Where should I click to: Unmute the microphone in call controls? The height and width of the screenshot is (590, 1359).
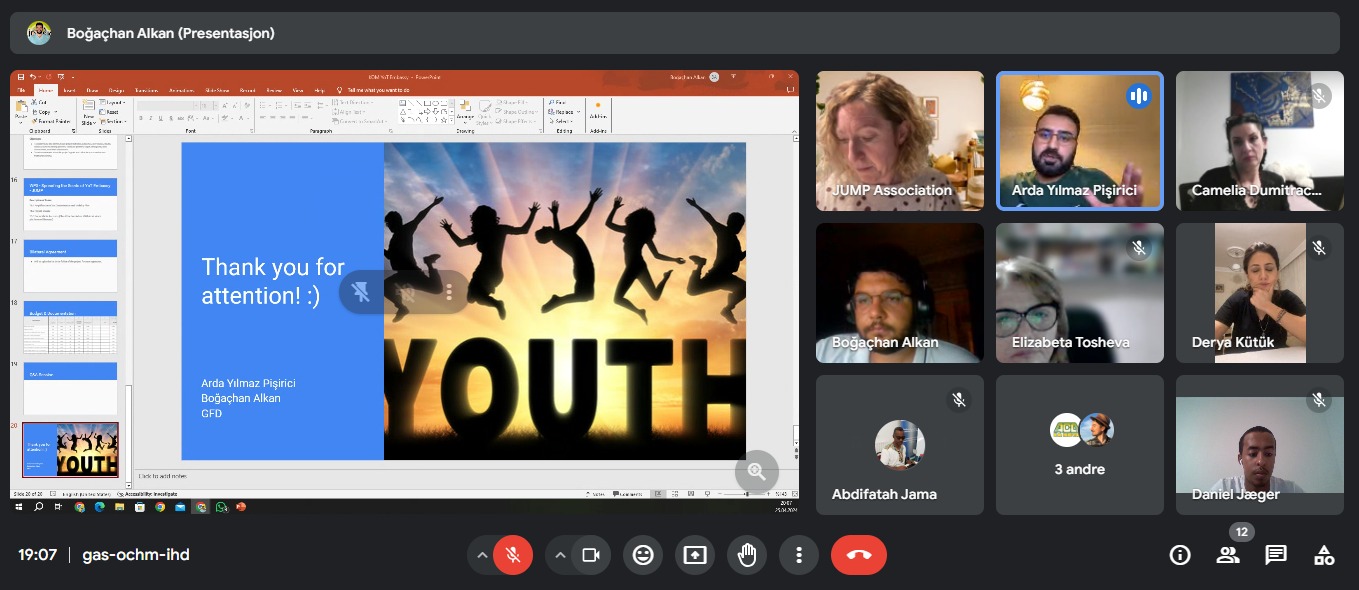513,555
